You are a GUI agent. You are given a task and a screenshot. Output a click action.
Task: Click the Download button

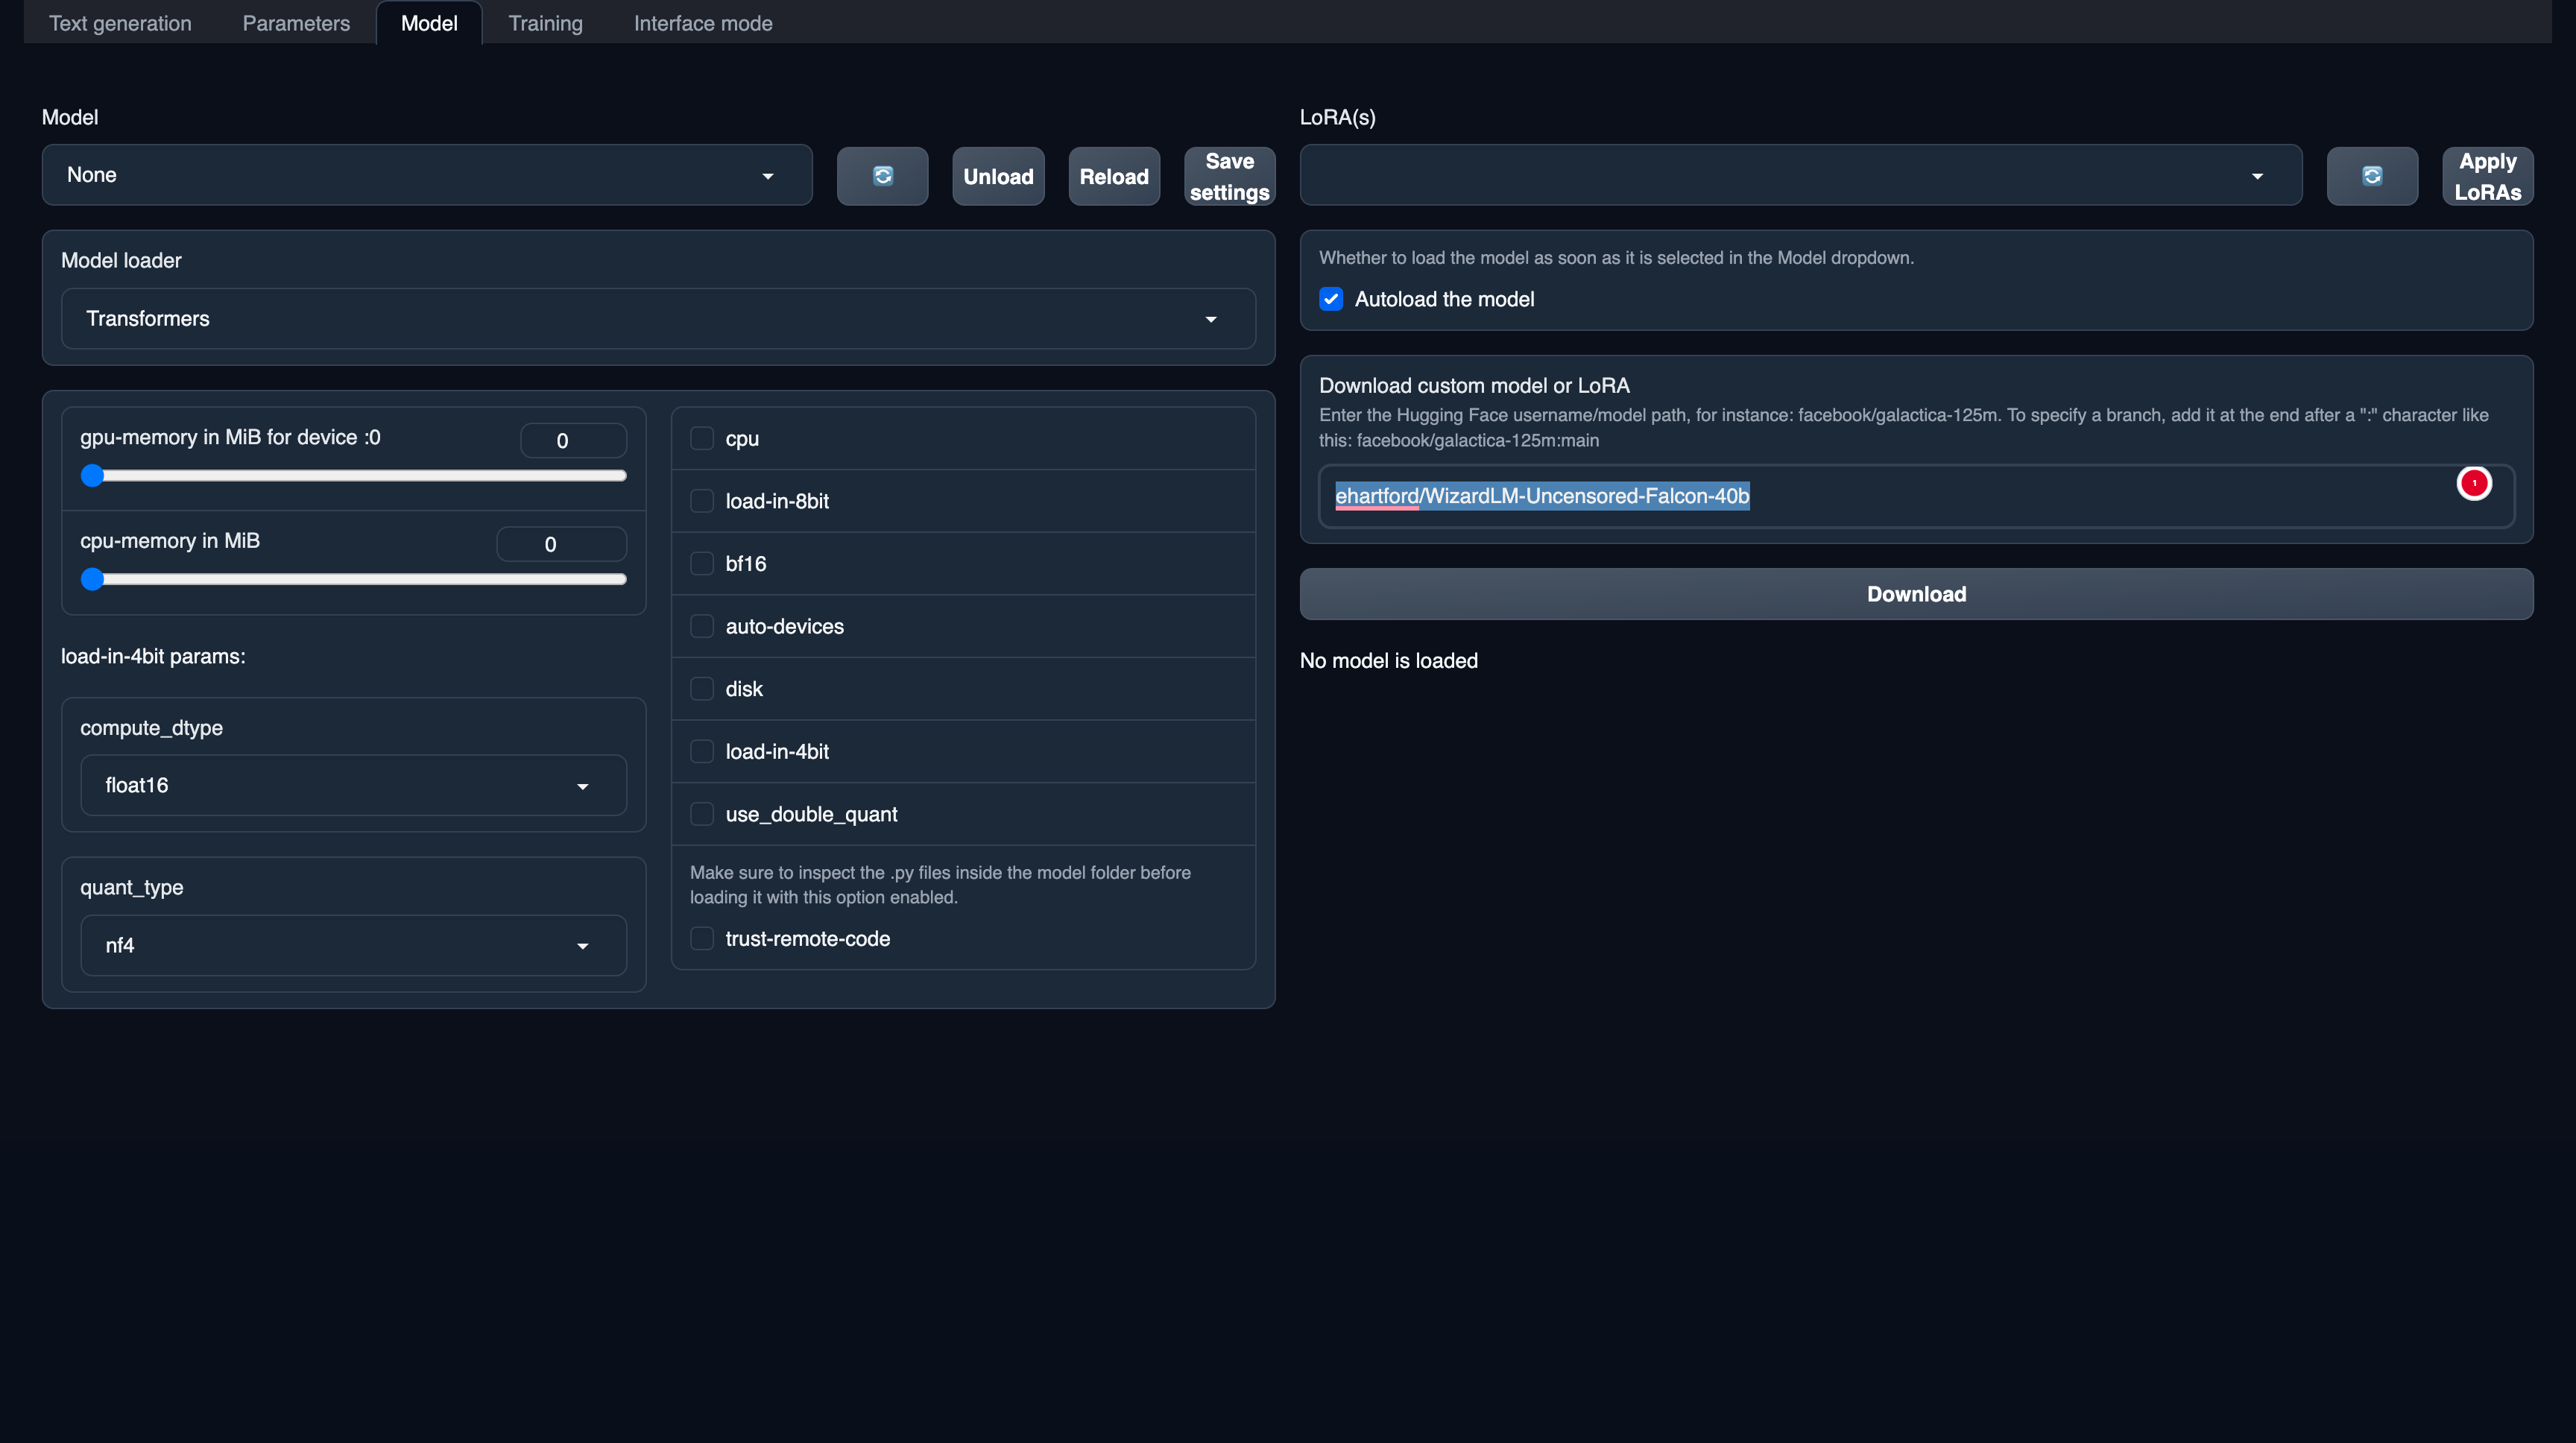[x=1915, y=593]
